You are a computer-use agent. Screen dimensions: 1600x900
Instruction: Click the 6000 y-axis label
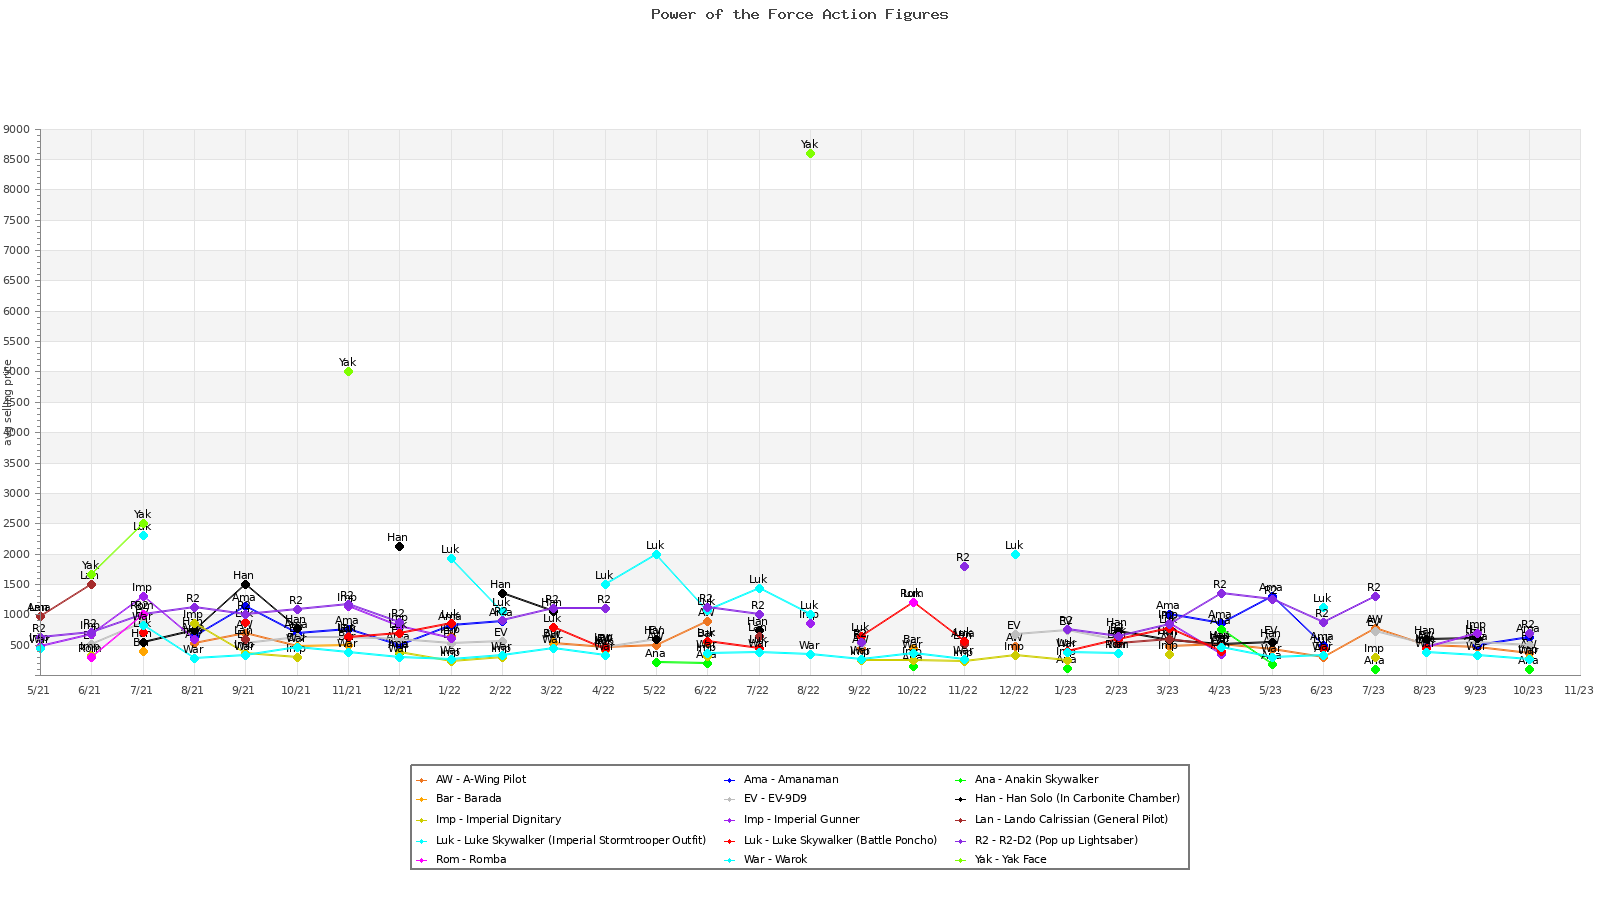(x=17, y=312)
